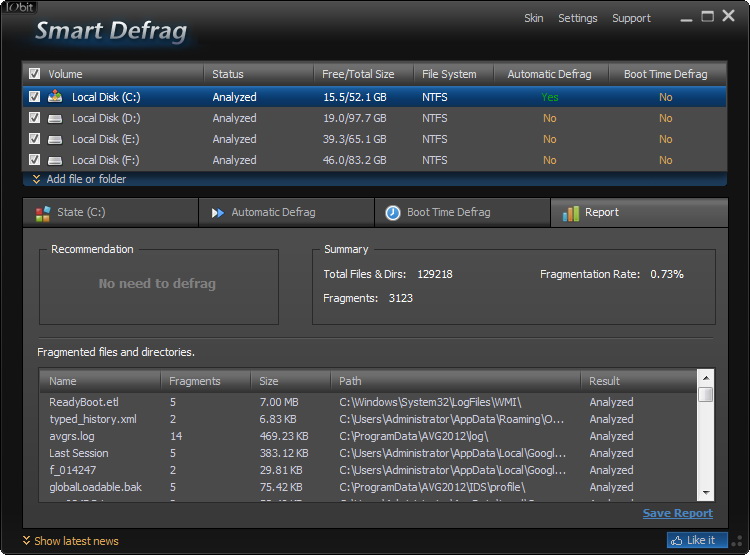
Task: Click the IObit logo in the title bar
Action: 20,7
